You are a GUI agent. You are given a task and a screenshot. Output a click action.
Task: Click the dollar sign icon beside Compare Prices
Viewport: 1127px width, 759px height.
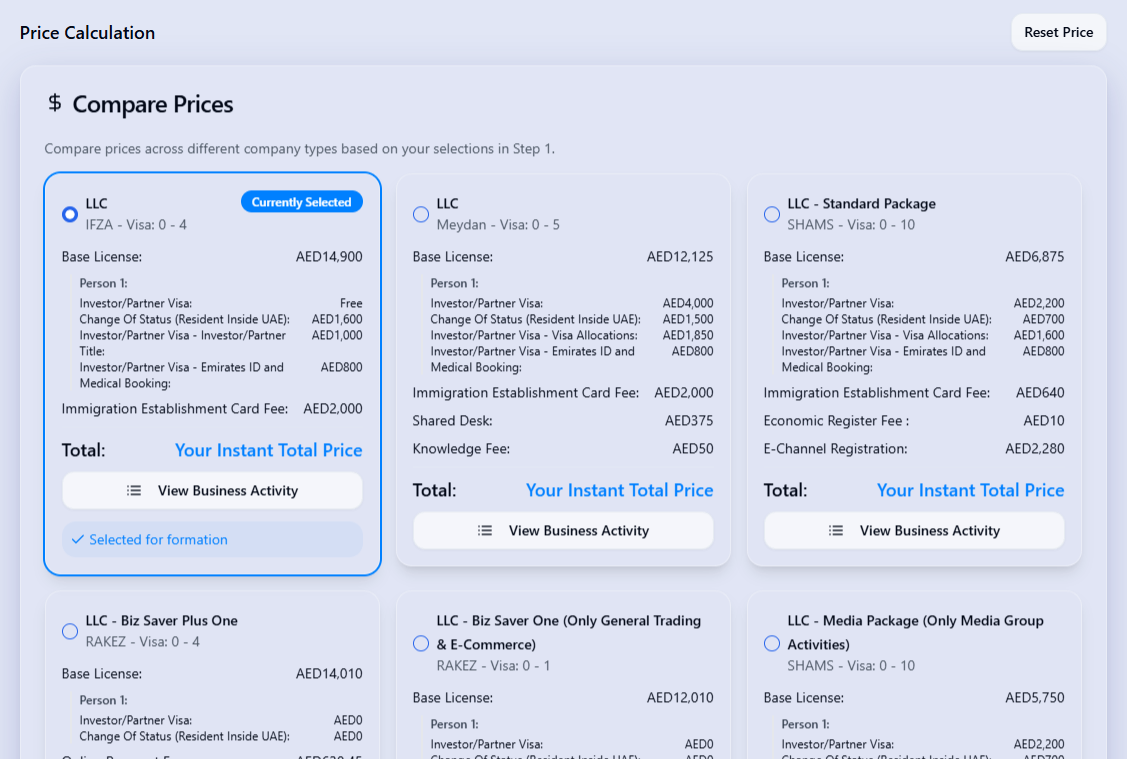55,103
